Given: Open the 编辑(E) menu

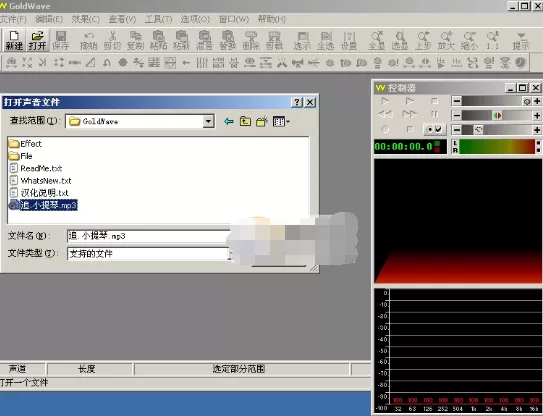Looking at the screenshot, I should (x=49, y=19).
